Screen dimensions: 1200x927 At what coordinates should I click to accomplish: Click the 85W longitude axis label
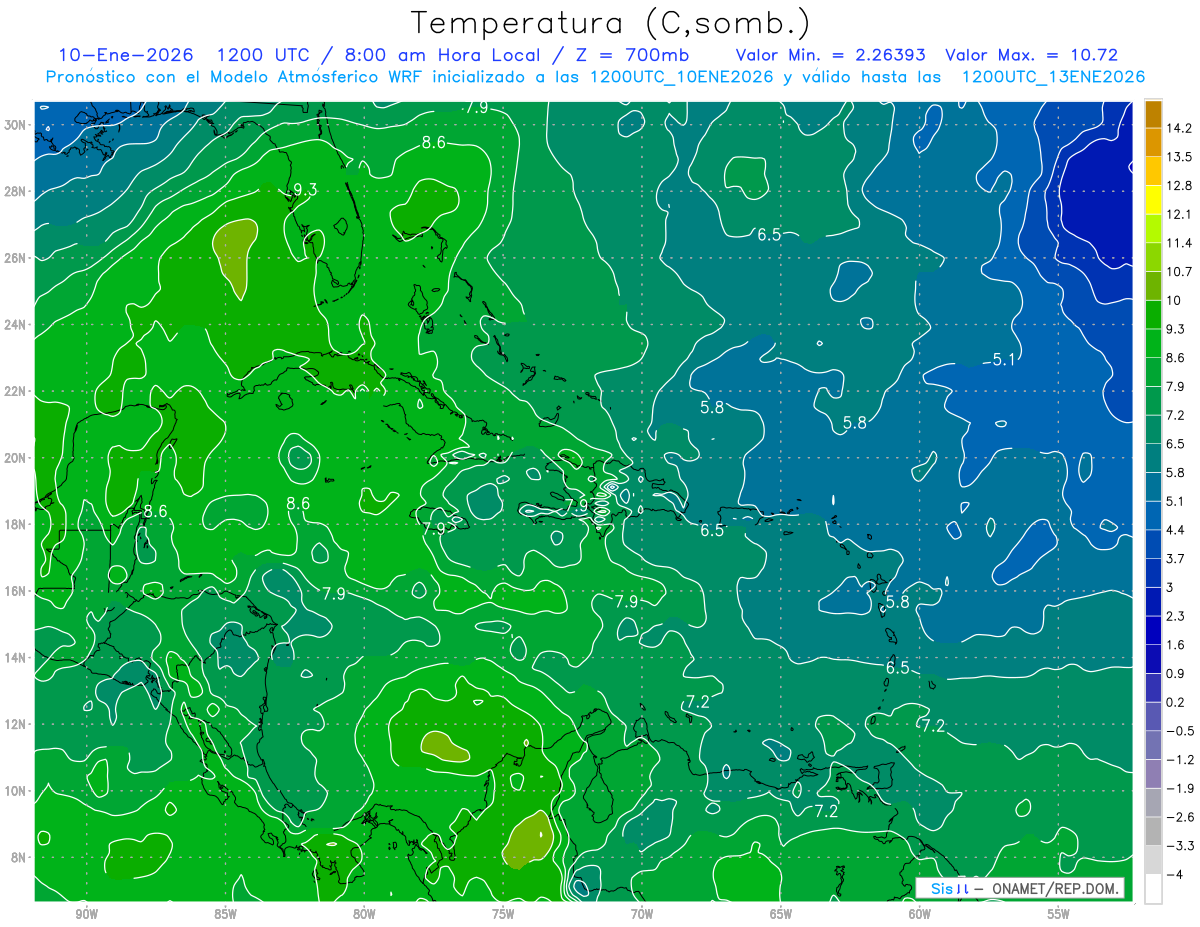225,914
